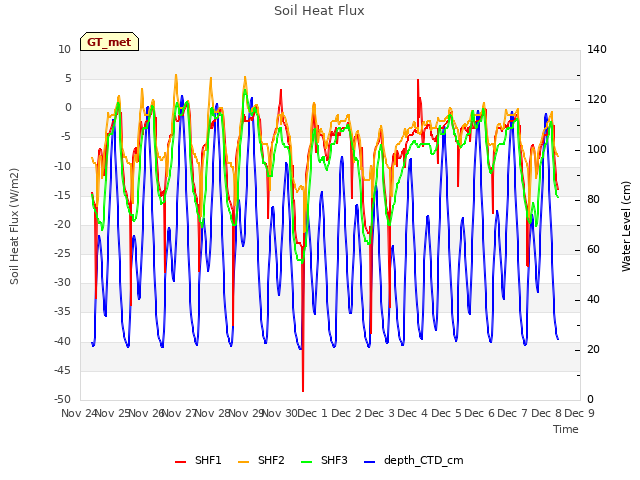
Task: Click the blue depth_CTD_cm legend swatch
Action: coord(369,462)
